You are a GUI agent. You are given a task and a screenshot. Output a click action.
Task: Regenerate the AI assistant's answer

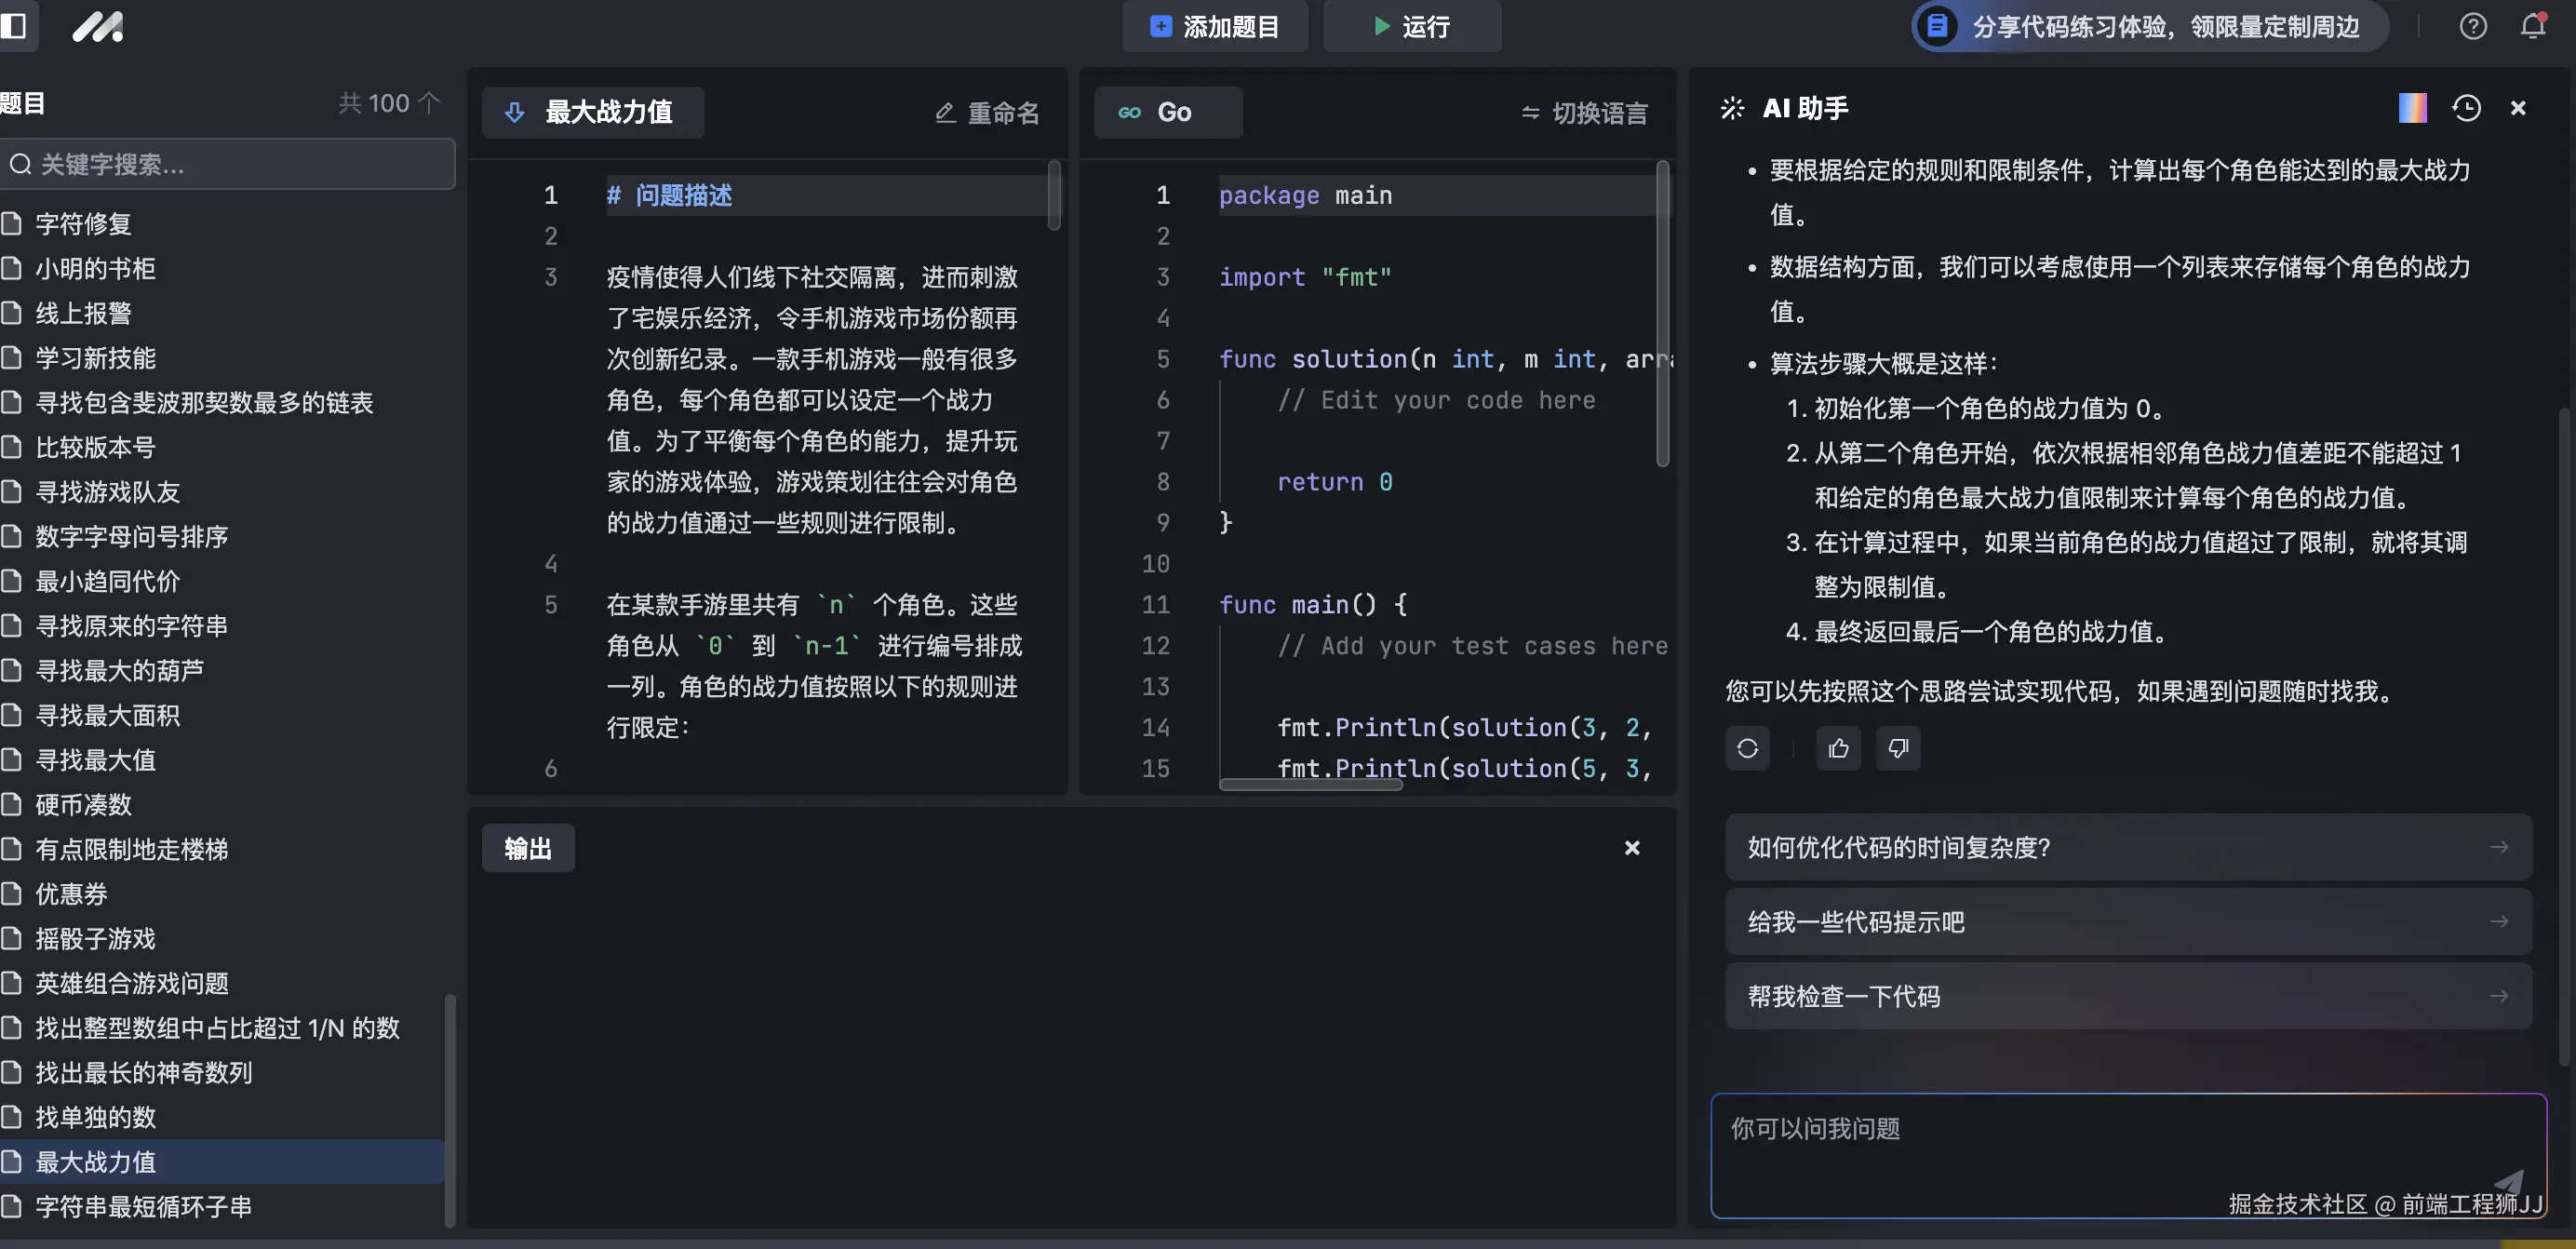1747,748
